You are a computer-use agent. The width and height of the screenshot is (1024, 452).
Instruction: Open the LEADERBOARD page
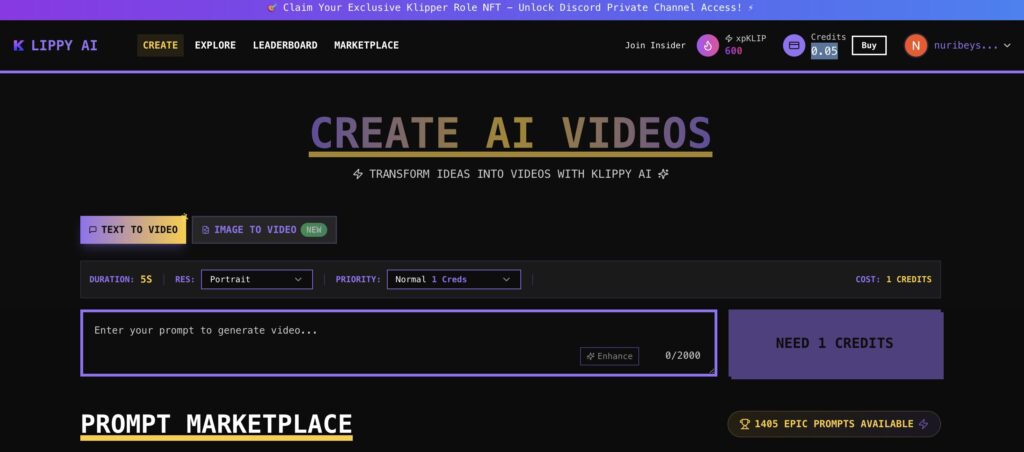click(285, 45)
